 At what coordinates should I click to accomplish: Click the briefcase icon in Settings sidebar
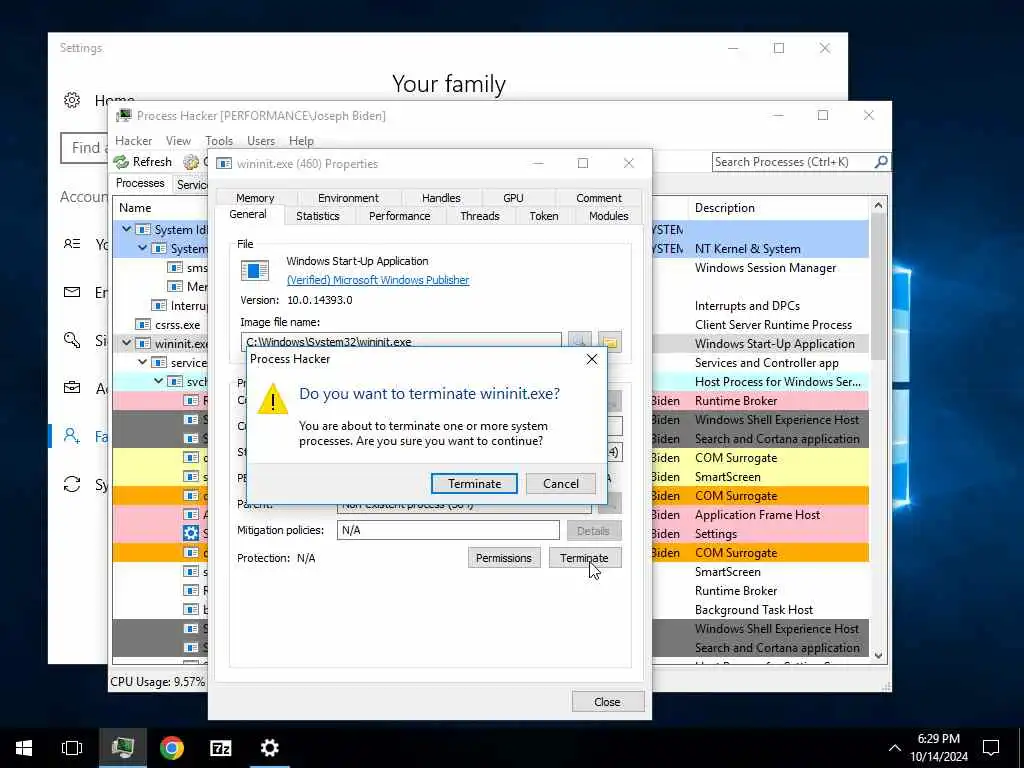coord(72,388)
